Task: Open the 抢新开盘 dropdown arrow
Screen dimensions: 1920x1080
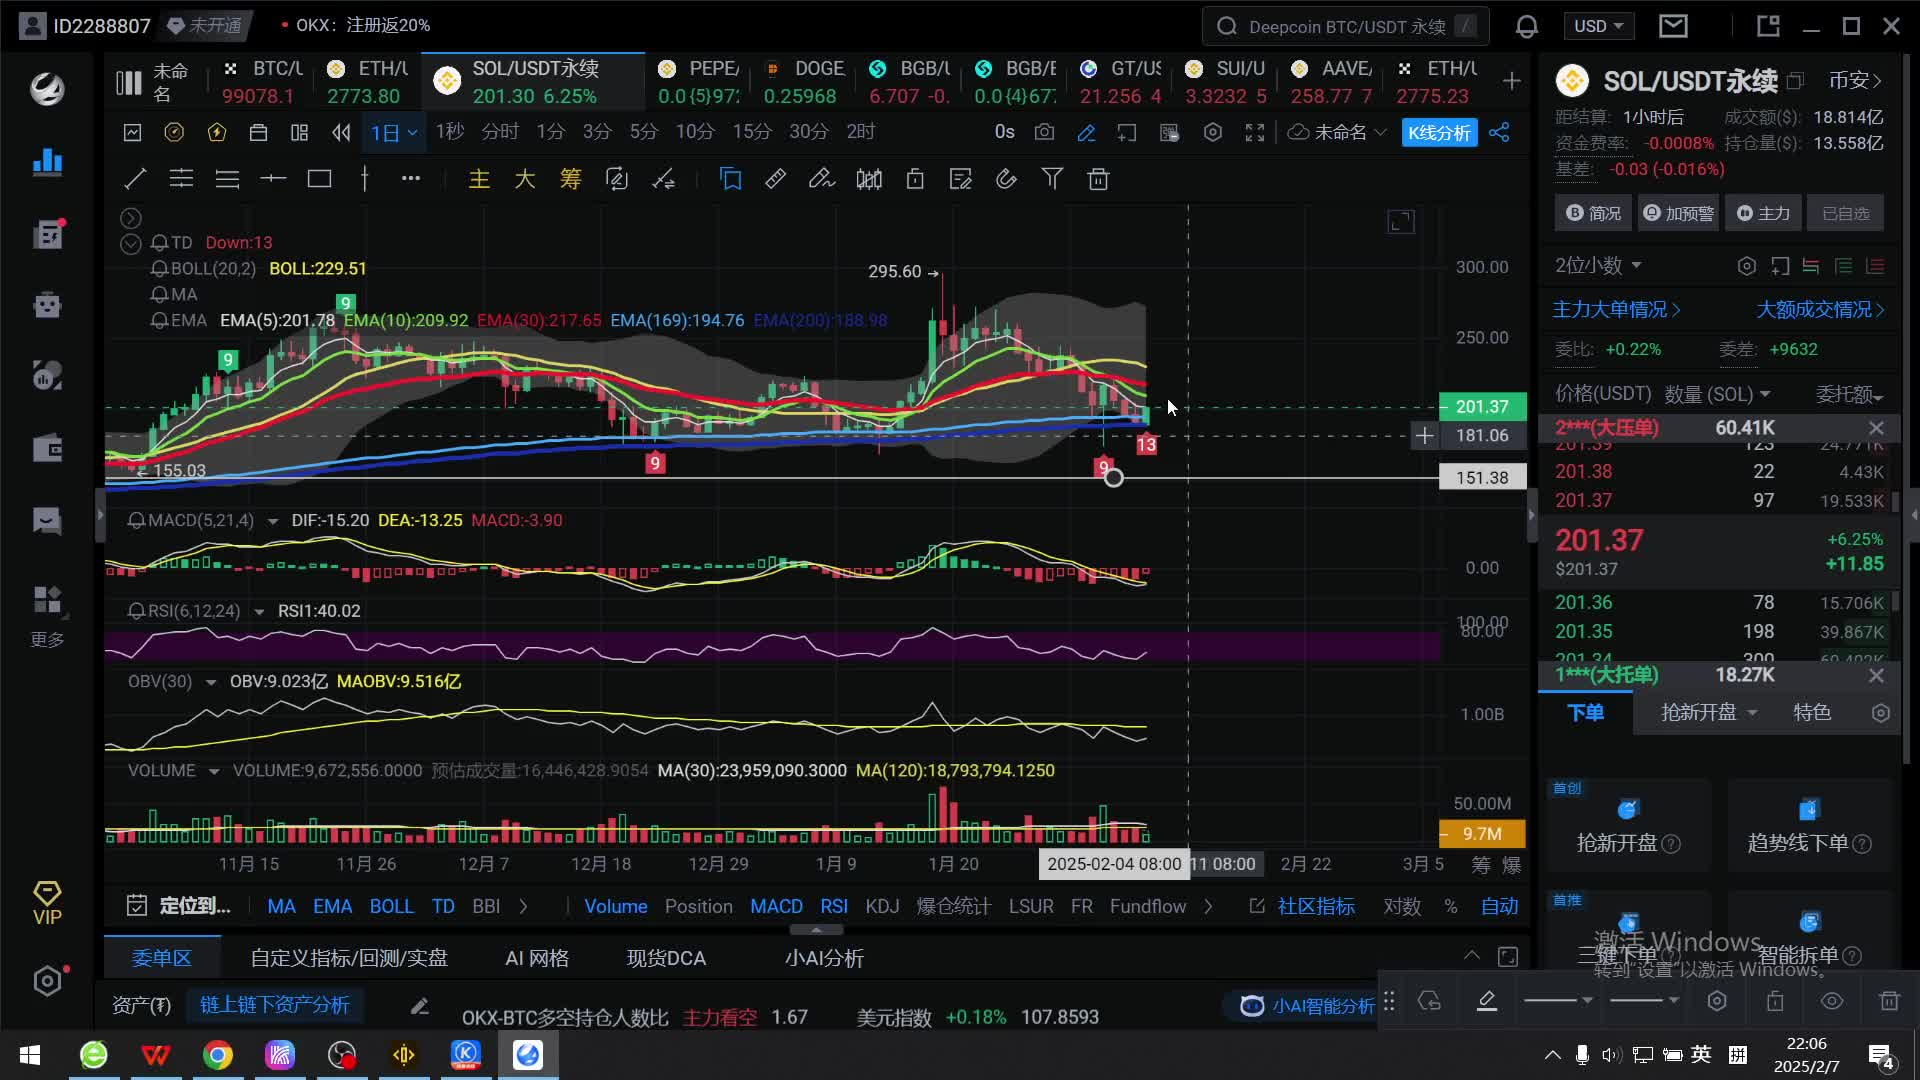Action: (x=1752, y=713)
